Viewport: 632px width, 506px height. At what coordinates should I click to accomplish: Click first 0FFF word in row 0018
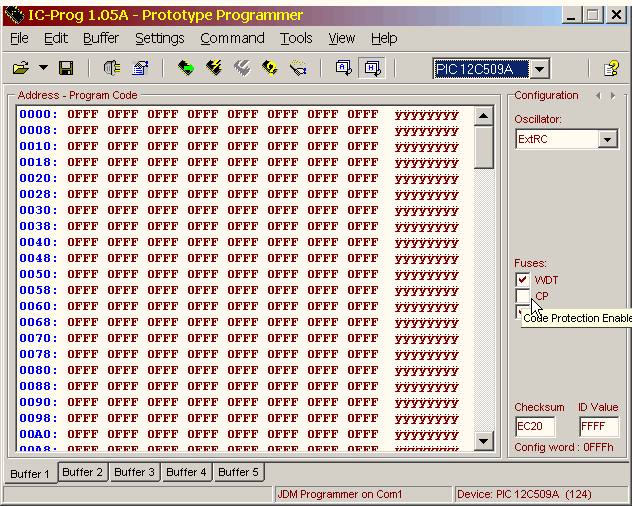83,162
